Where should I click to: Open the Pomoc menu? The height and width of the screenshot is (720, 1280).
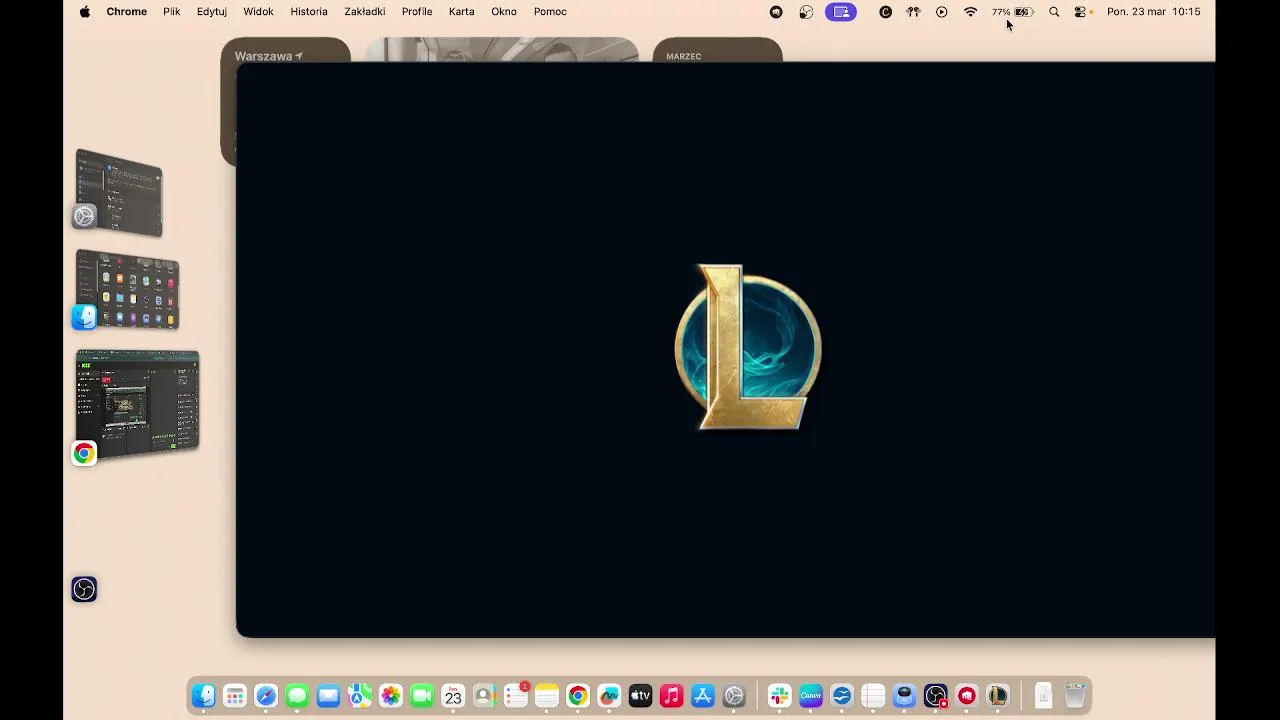[x=550, y=12]
